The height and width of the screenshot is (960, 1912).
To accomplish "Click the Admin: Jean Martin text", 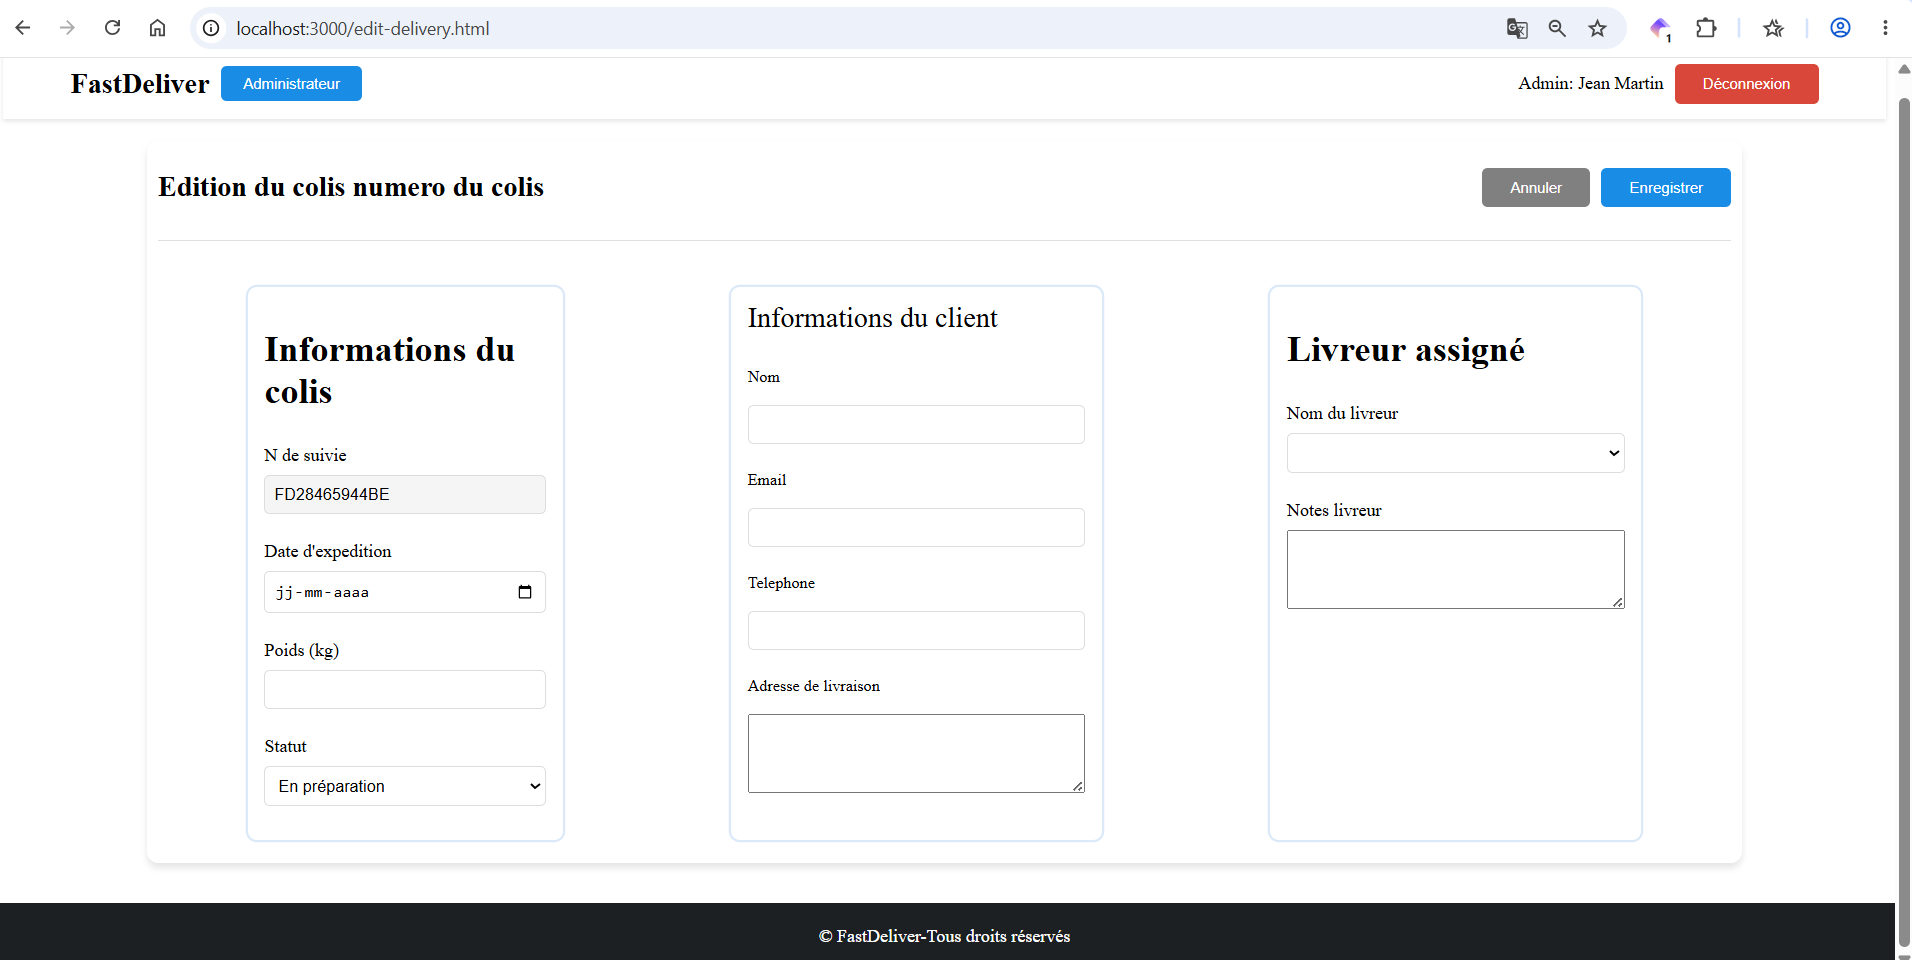I will [x=1590, y=84].
